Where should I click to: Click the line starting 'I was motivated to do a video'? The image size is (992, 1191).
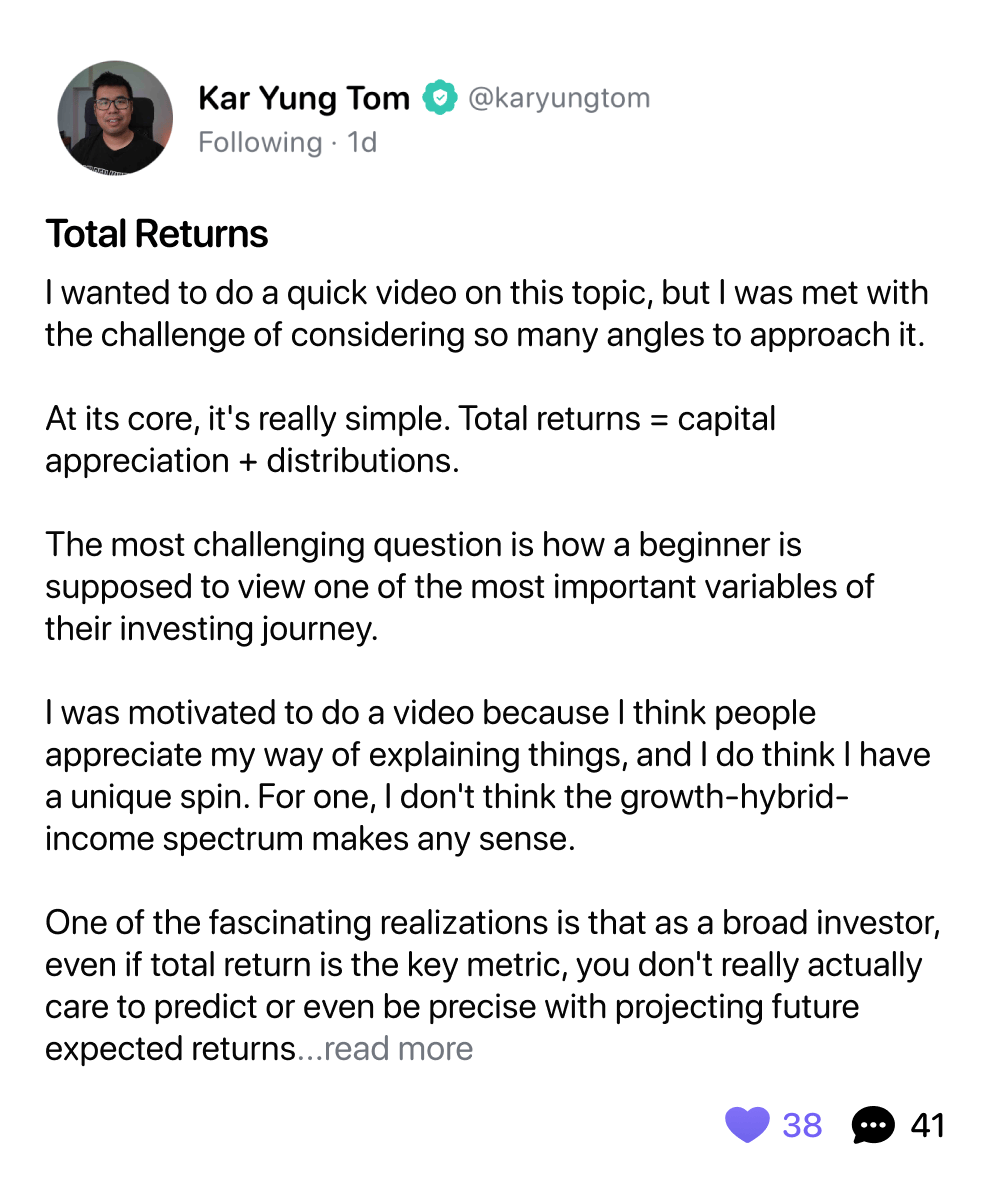click(430, 713)
